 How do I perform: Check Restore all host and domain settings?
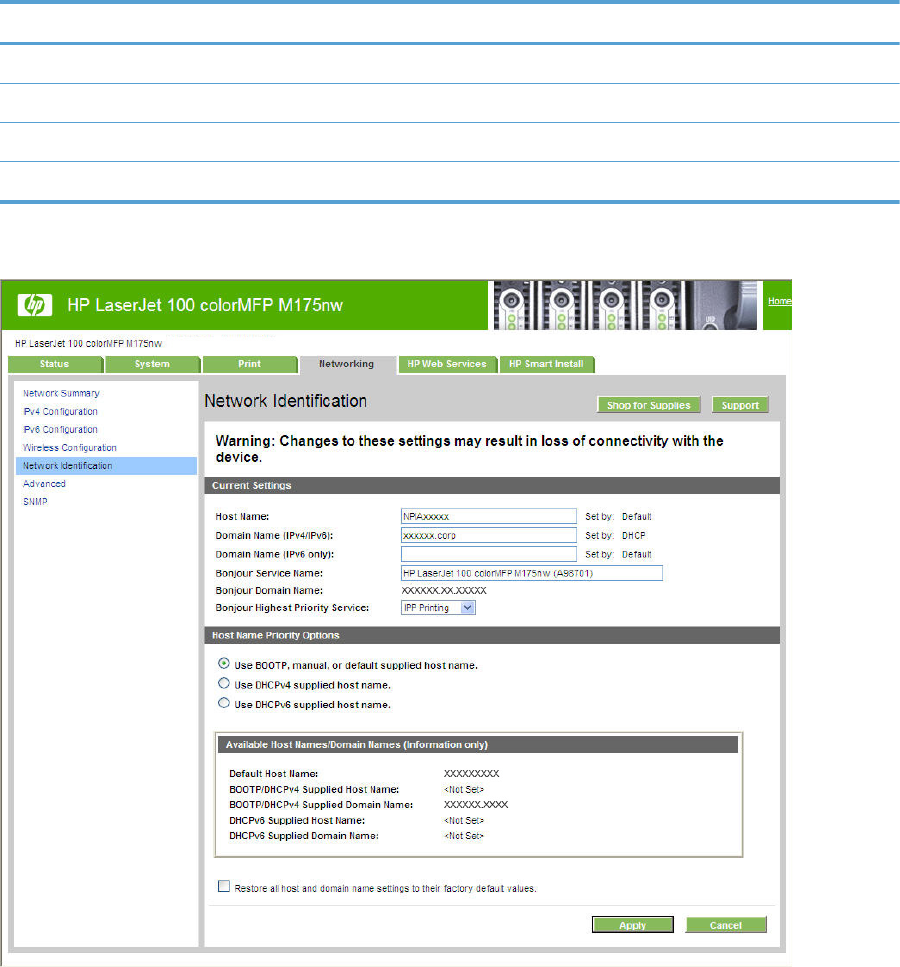point(223,887)
